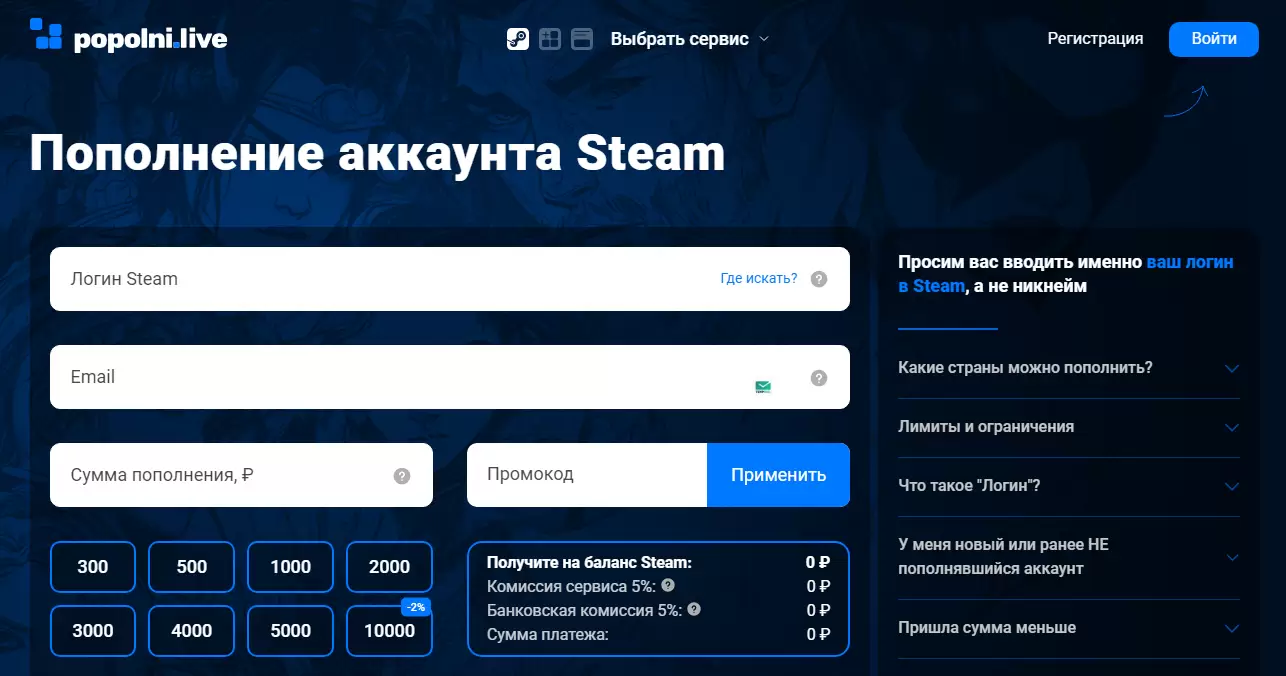Choose the 10000 amount preset
Viewport: 1286px width, 676px height.
[390, 631]
